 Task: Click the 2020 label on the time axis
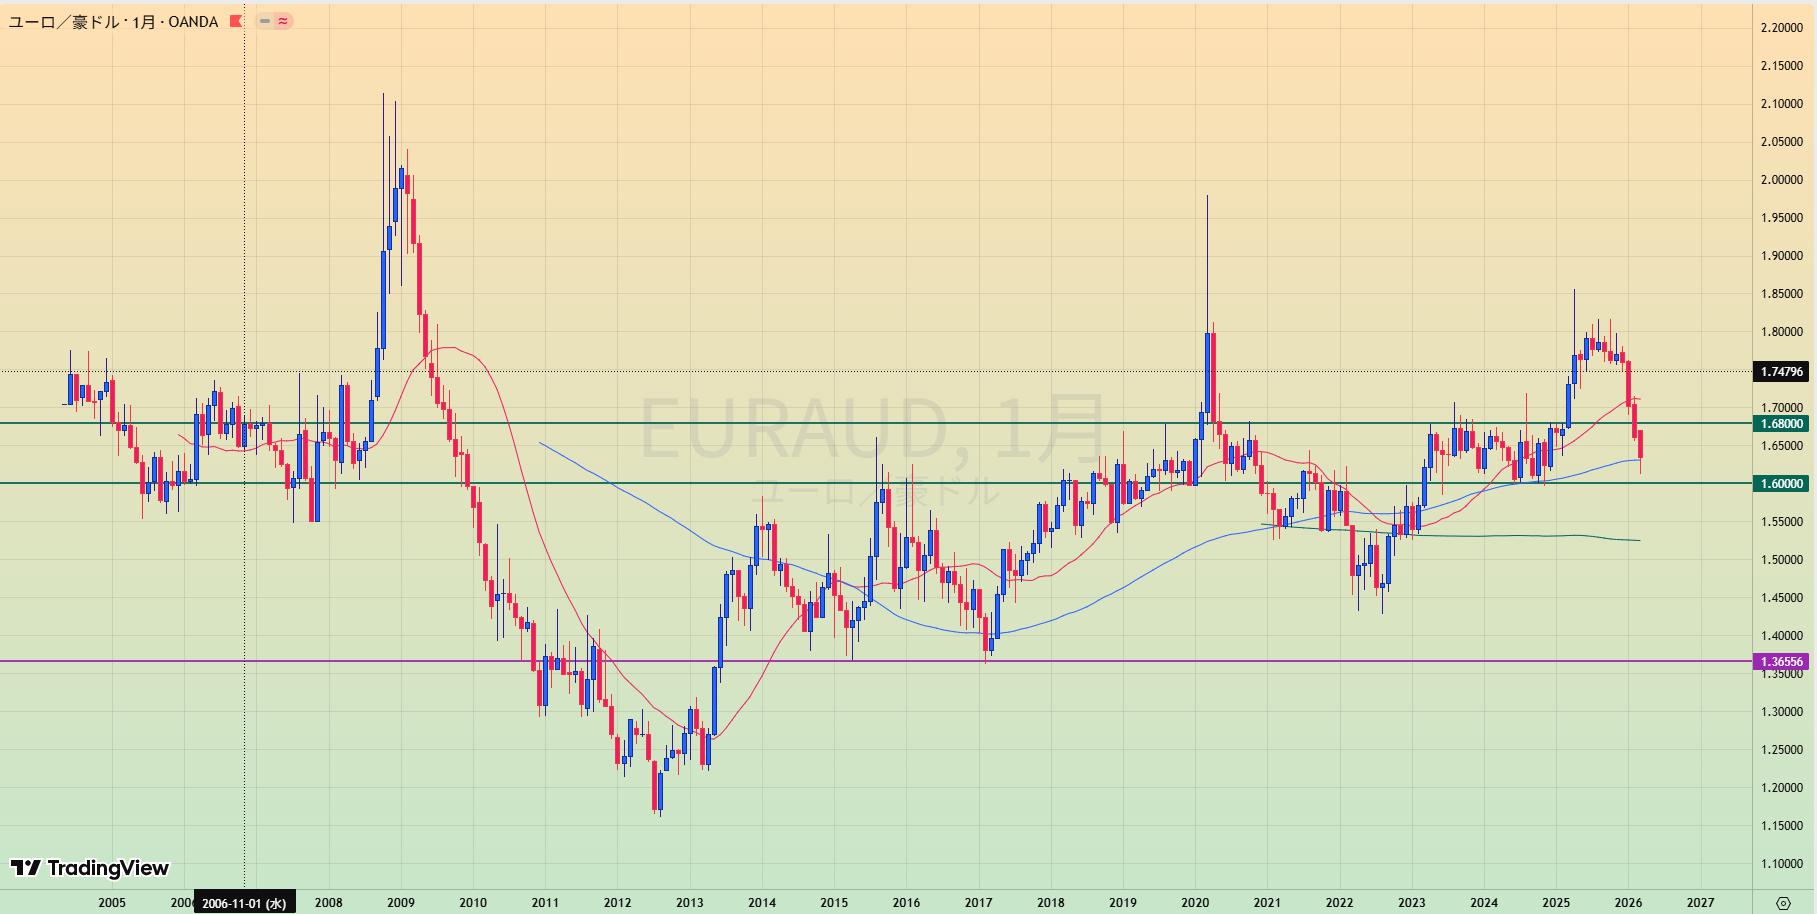(x=1195, y=902)
